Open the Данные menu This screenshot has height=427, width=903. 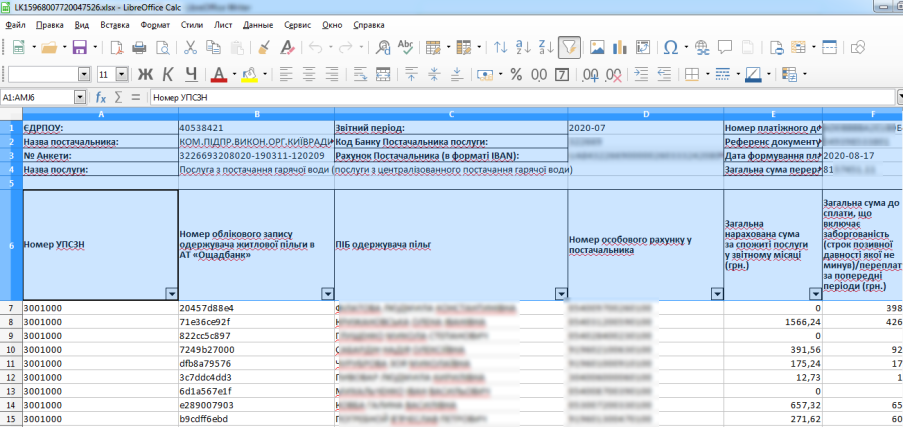[x=257, y=22]
